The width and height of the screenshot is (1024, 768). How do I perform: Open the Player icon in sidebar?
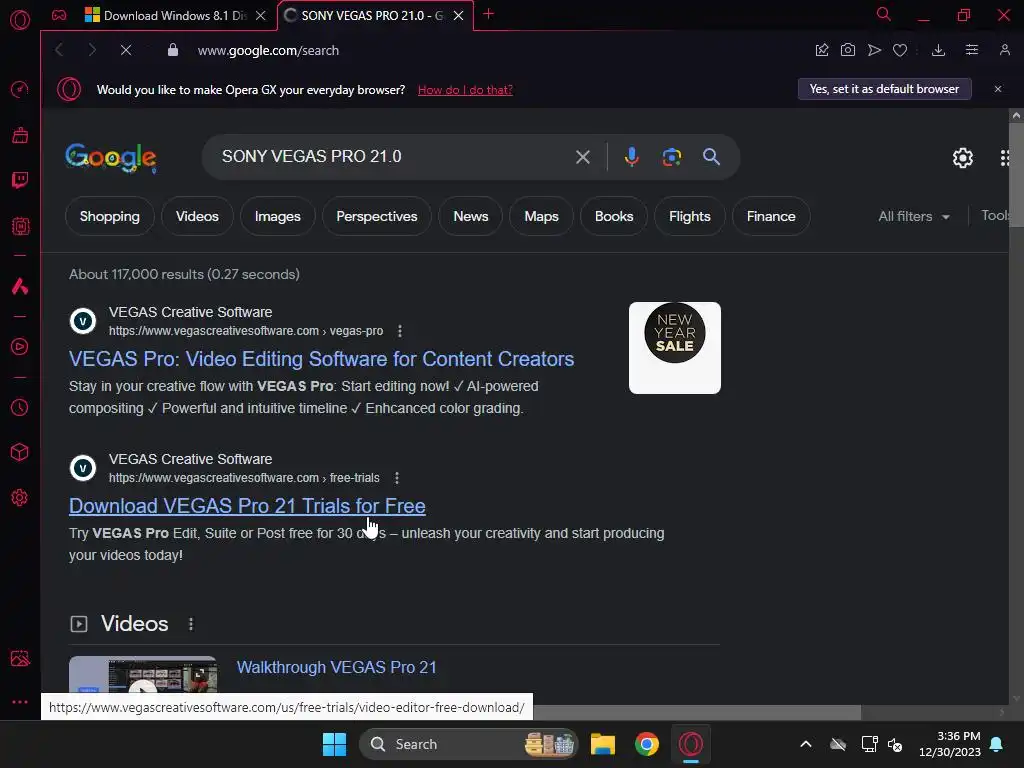click(20, 347)
